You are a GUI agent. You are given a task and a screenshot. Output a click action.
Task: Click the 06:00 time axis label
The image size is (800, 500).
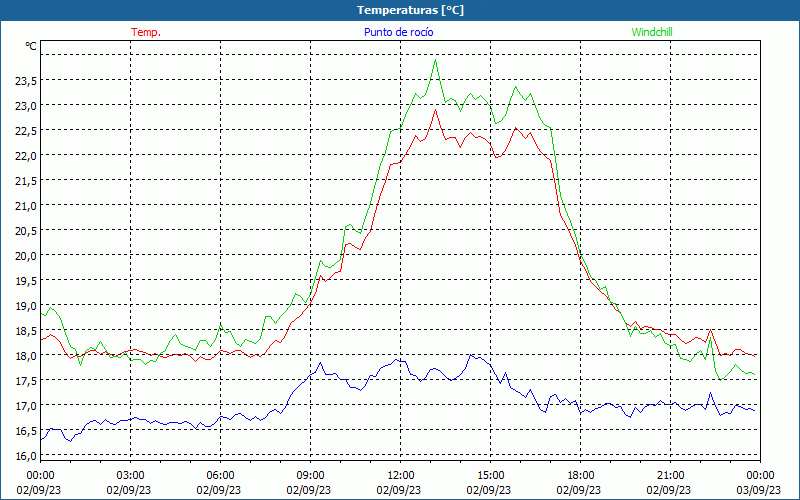220,476
